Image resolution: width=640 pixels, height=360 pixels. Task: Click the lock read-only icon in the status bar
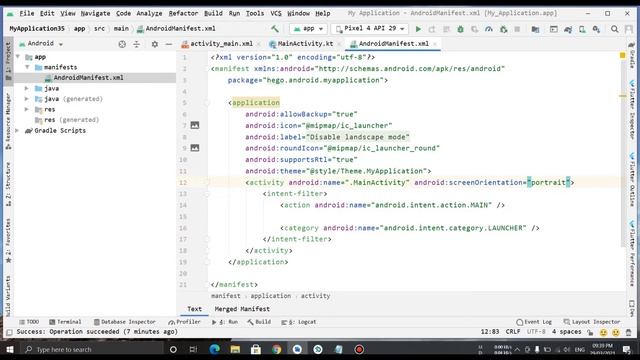590,332
